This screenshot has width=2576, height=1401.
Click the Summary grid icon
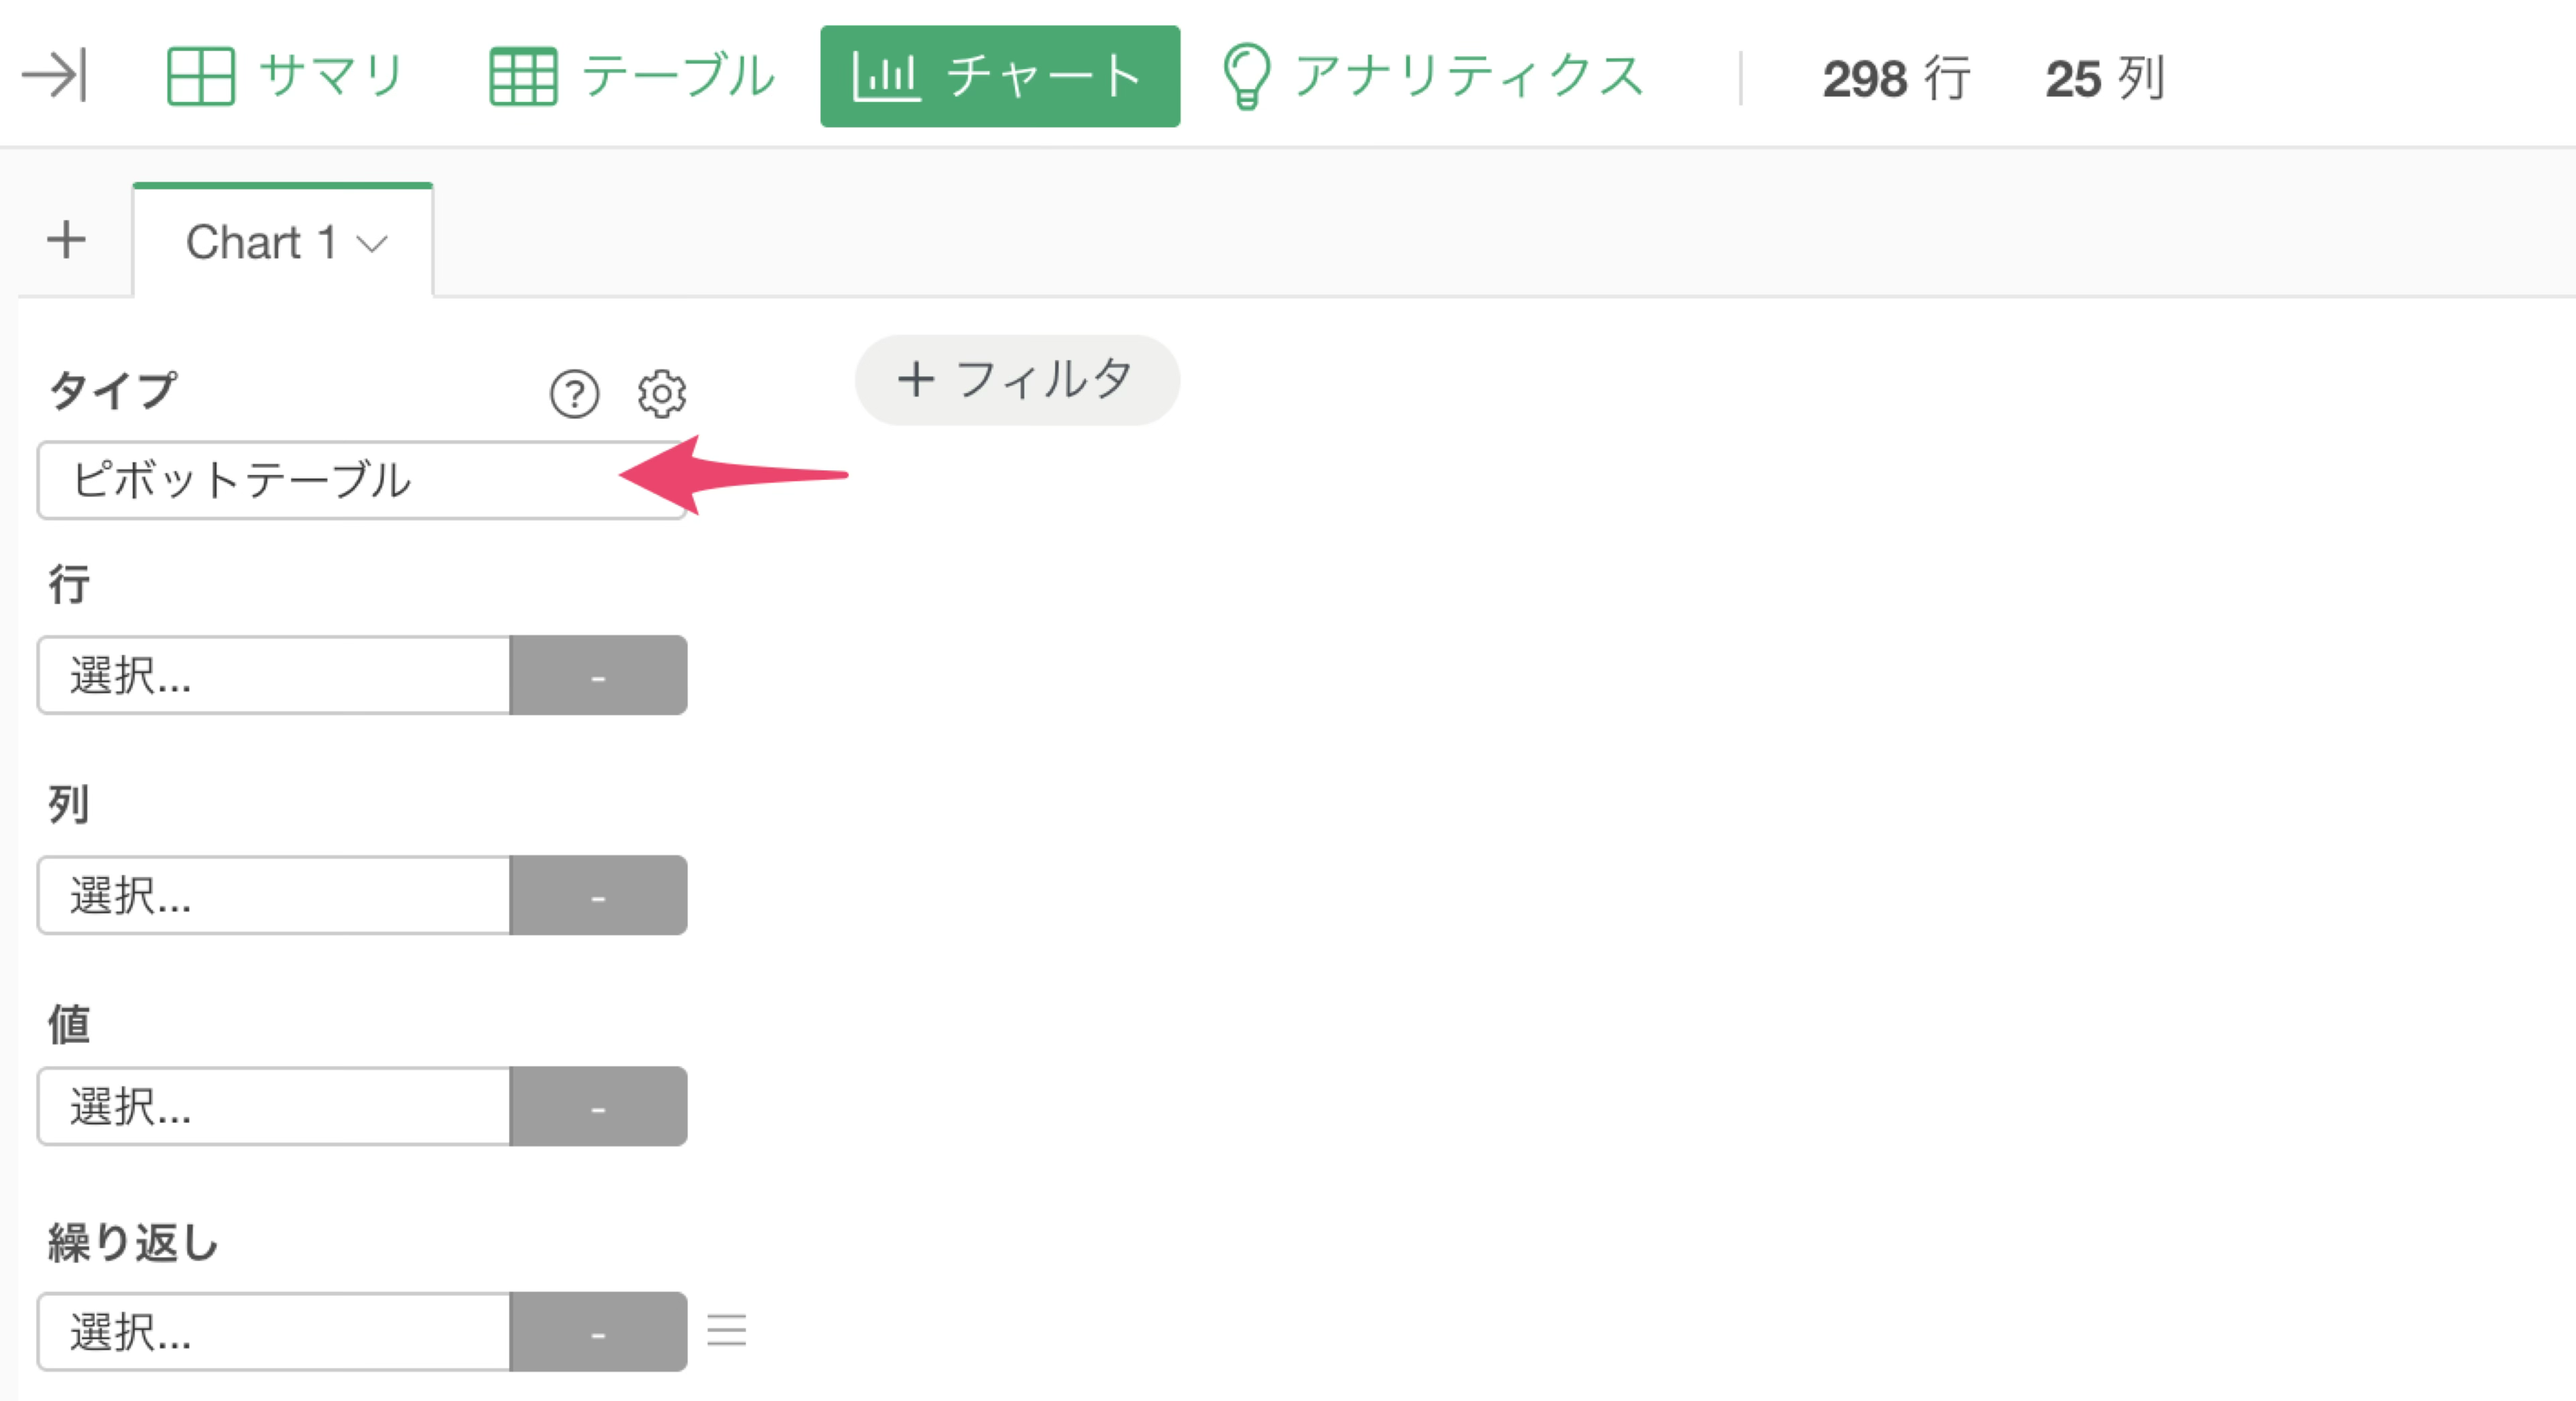200,76
